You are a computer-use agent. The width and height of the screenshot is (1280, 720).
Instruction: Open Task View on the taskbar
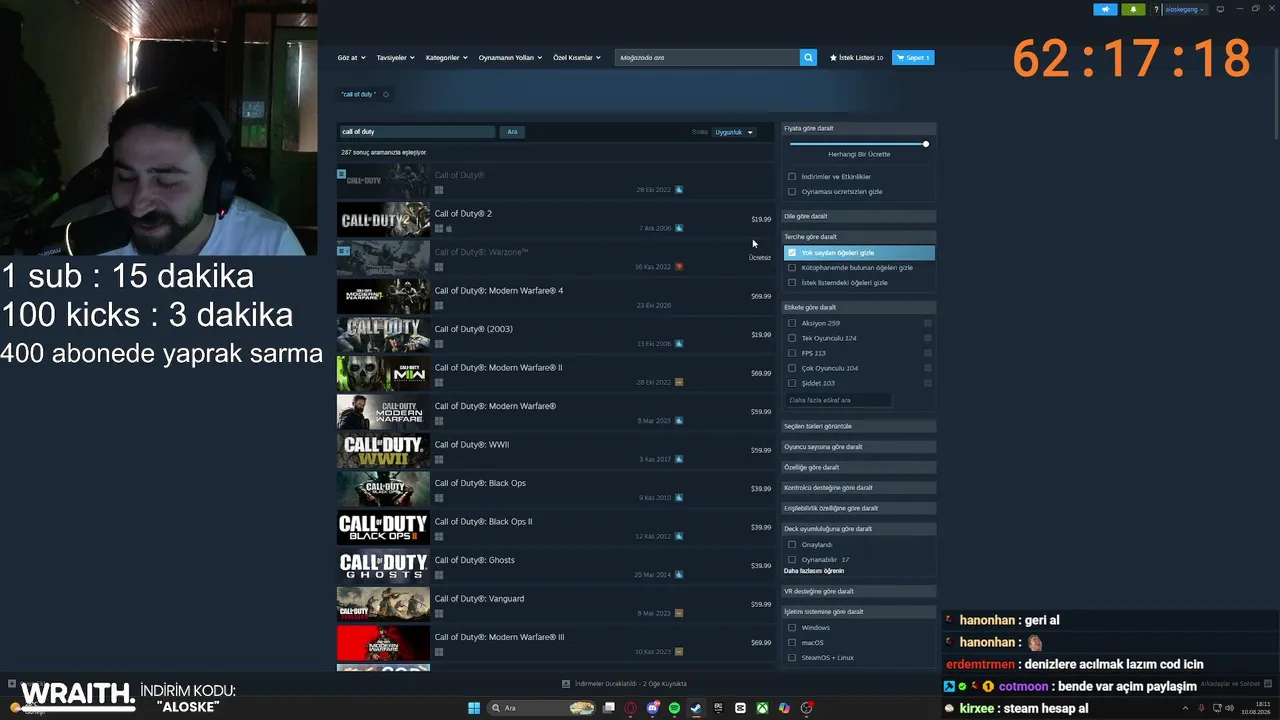click(608, 708)
